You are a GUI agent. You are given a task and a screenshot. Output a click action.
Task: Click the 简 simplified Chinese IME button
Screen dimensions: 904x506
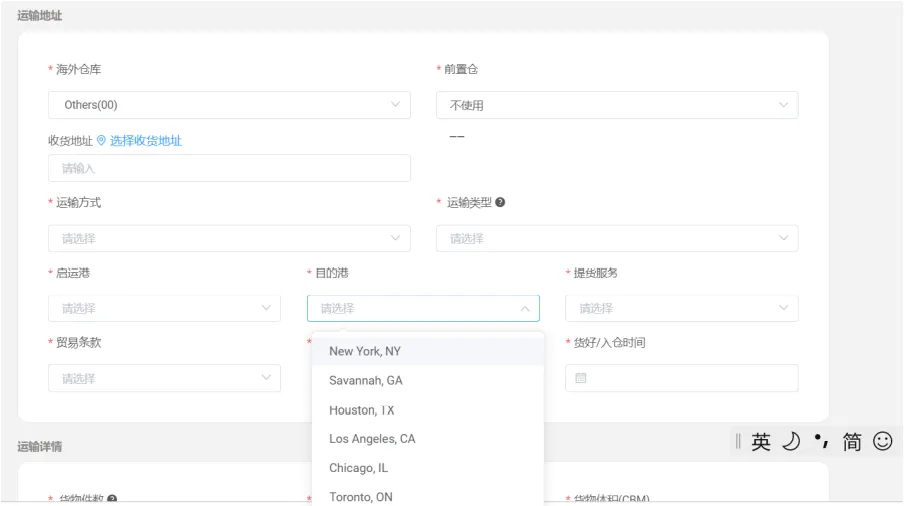click(851, 442)
